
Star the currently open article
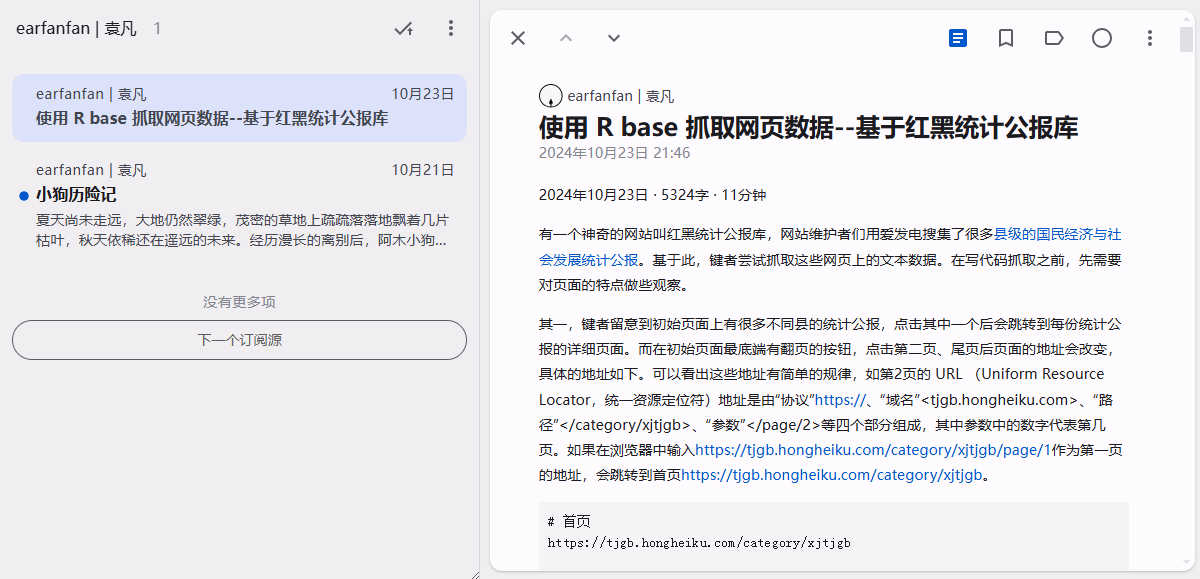point(1005,38)
